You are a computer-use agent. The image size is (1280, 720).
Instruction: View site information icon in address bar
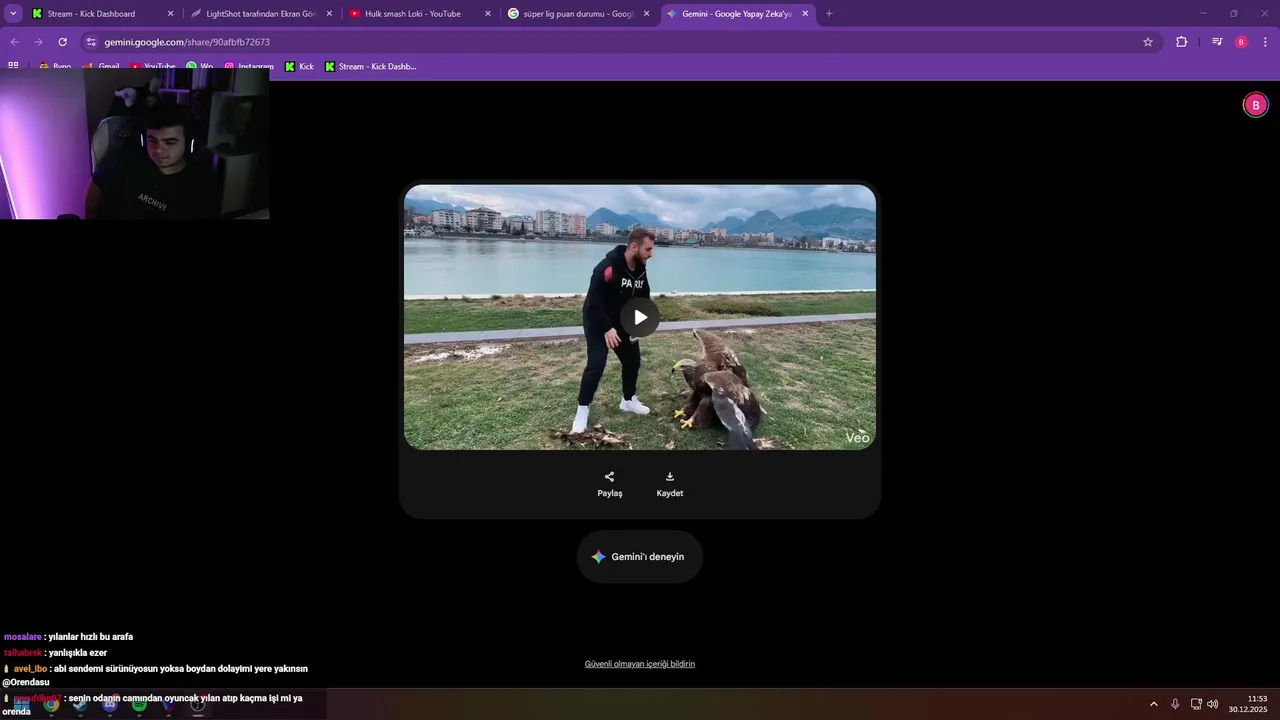click(91, 42)
